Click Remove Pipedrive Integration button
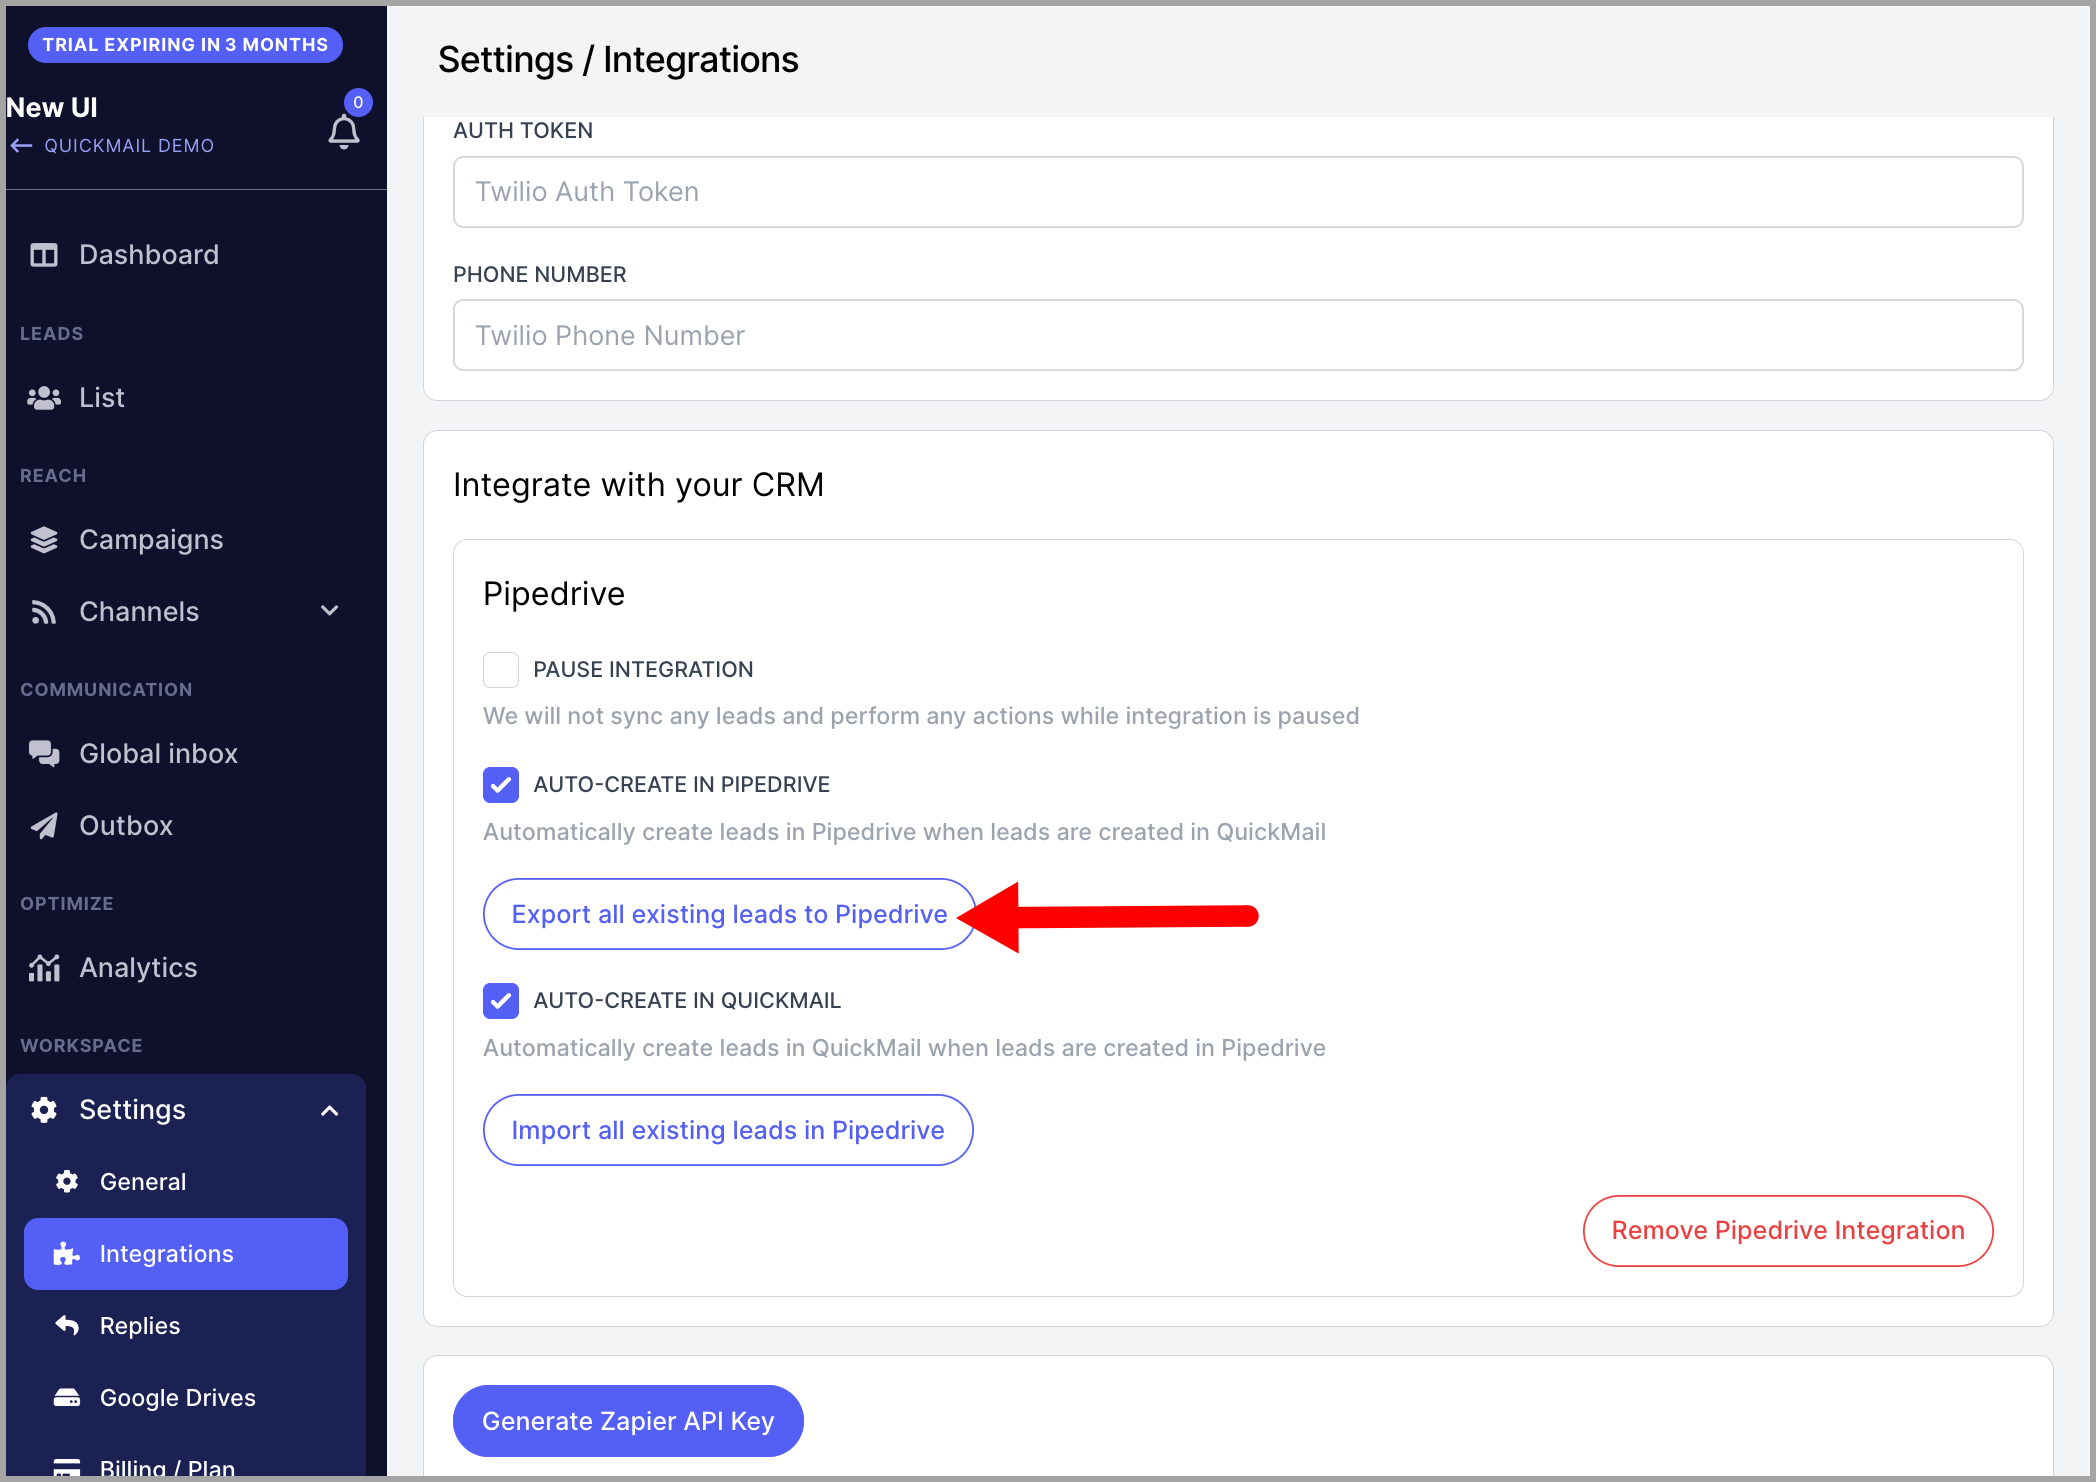2096x1482 pixels. [1788, 1231]
